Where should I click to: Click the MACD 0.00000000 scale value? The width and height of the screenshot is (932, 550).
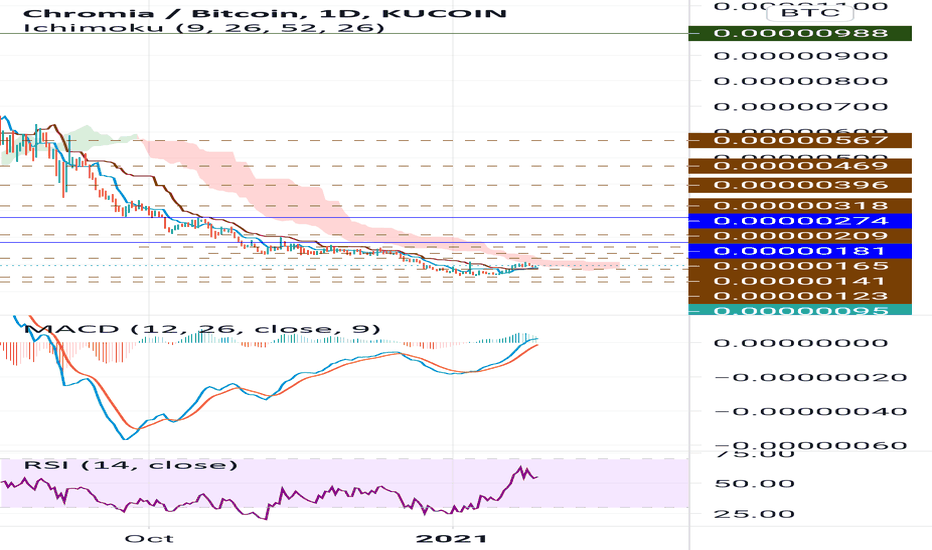pyautogui.click(x=801, y=343)
